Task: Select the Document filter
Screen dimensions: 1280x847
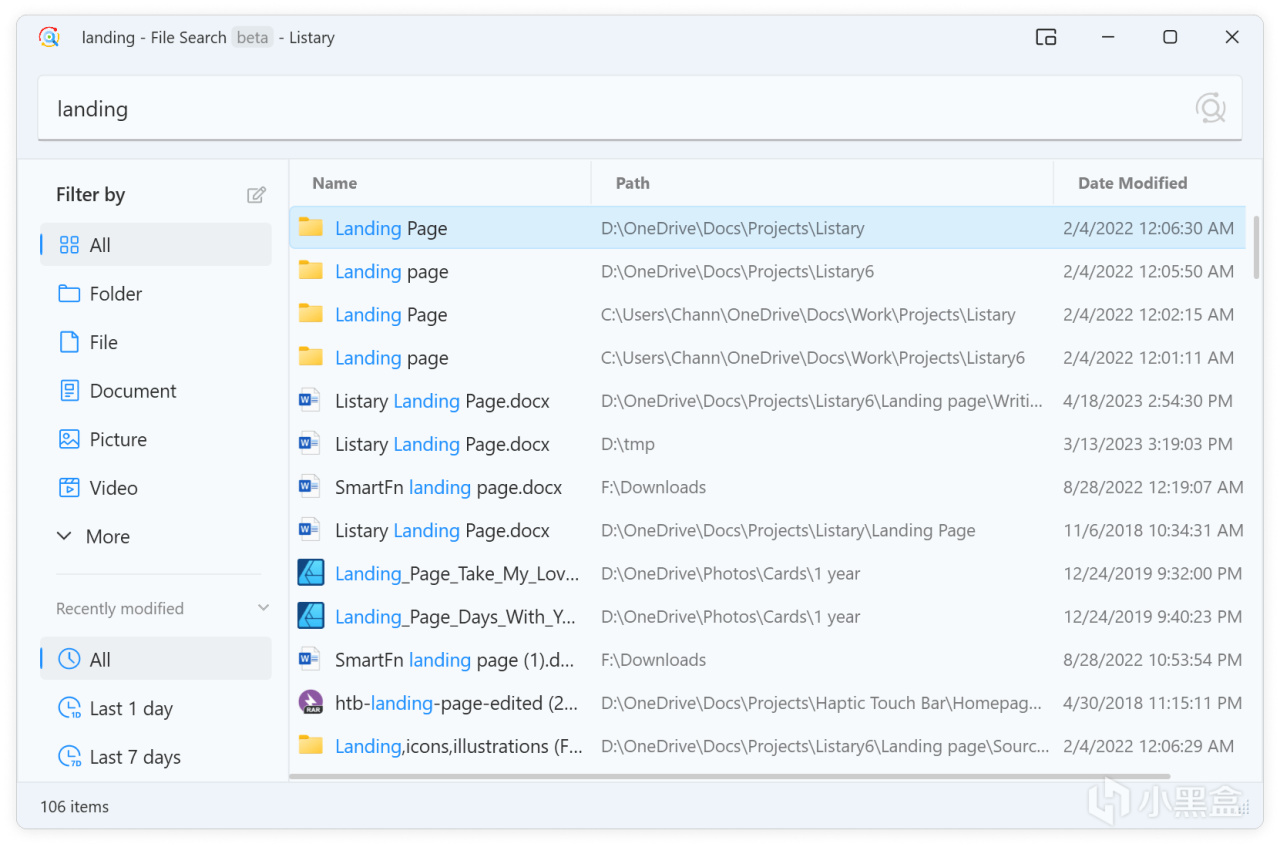Action: pos(132,391)
